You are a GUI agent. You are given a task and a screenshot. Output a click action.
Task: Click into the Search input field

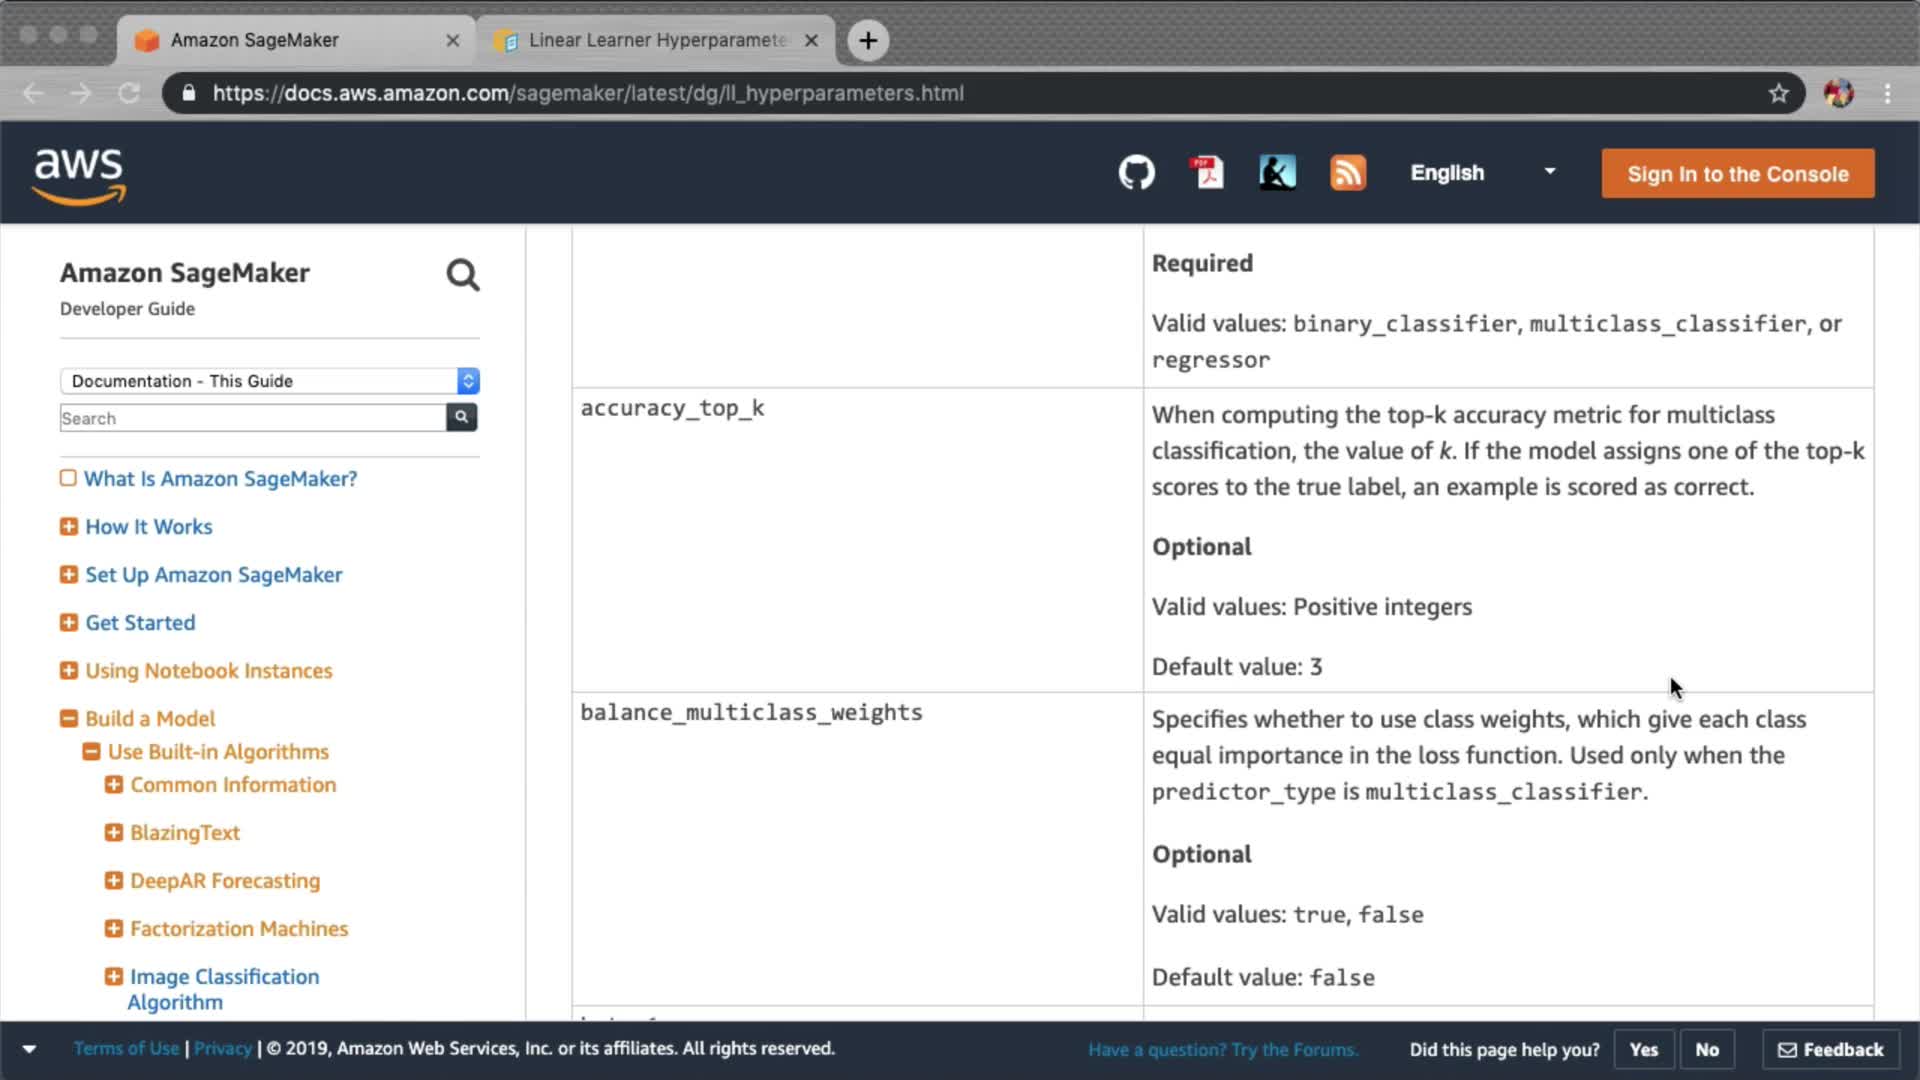252,418
